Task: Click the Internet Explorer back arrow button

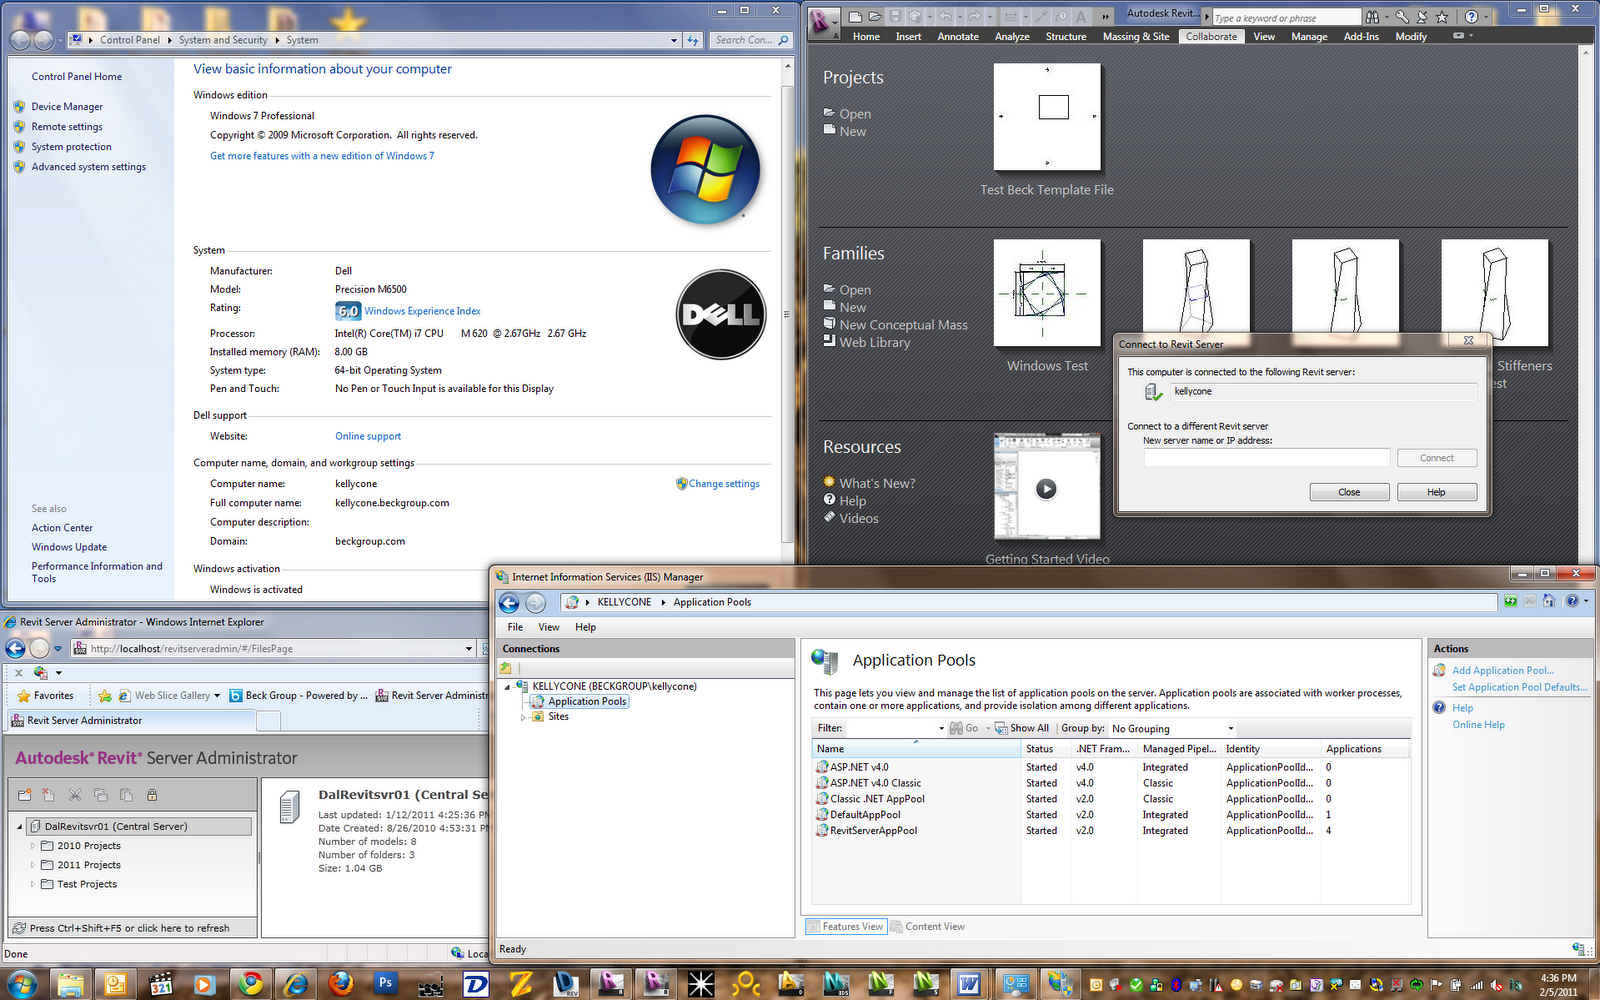Action: click(x=16, y=648)
